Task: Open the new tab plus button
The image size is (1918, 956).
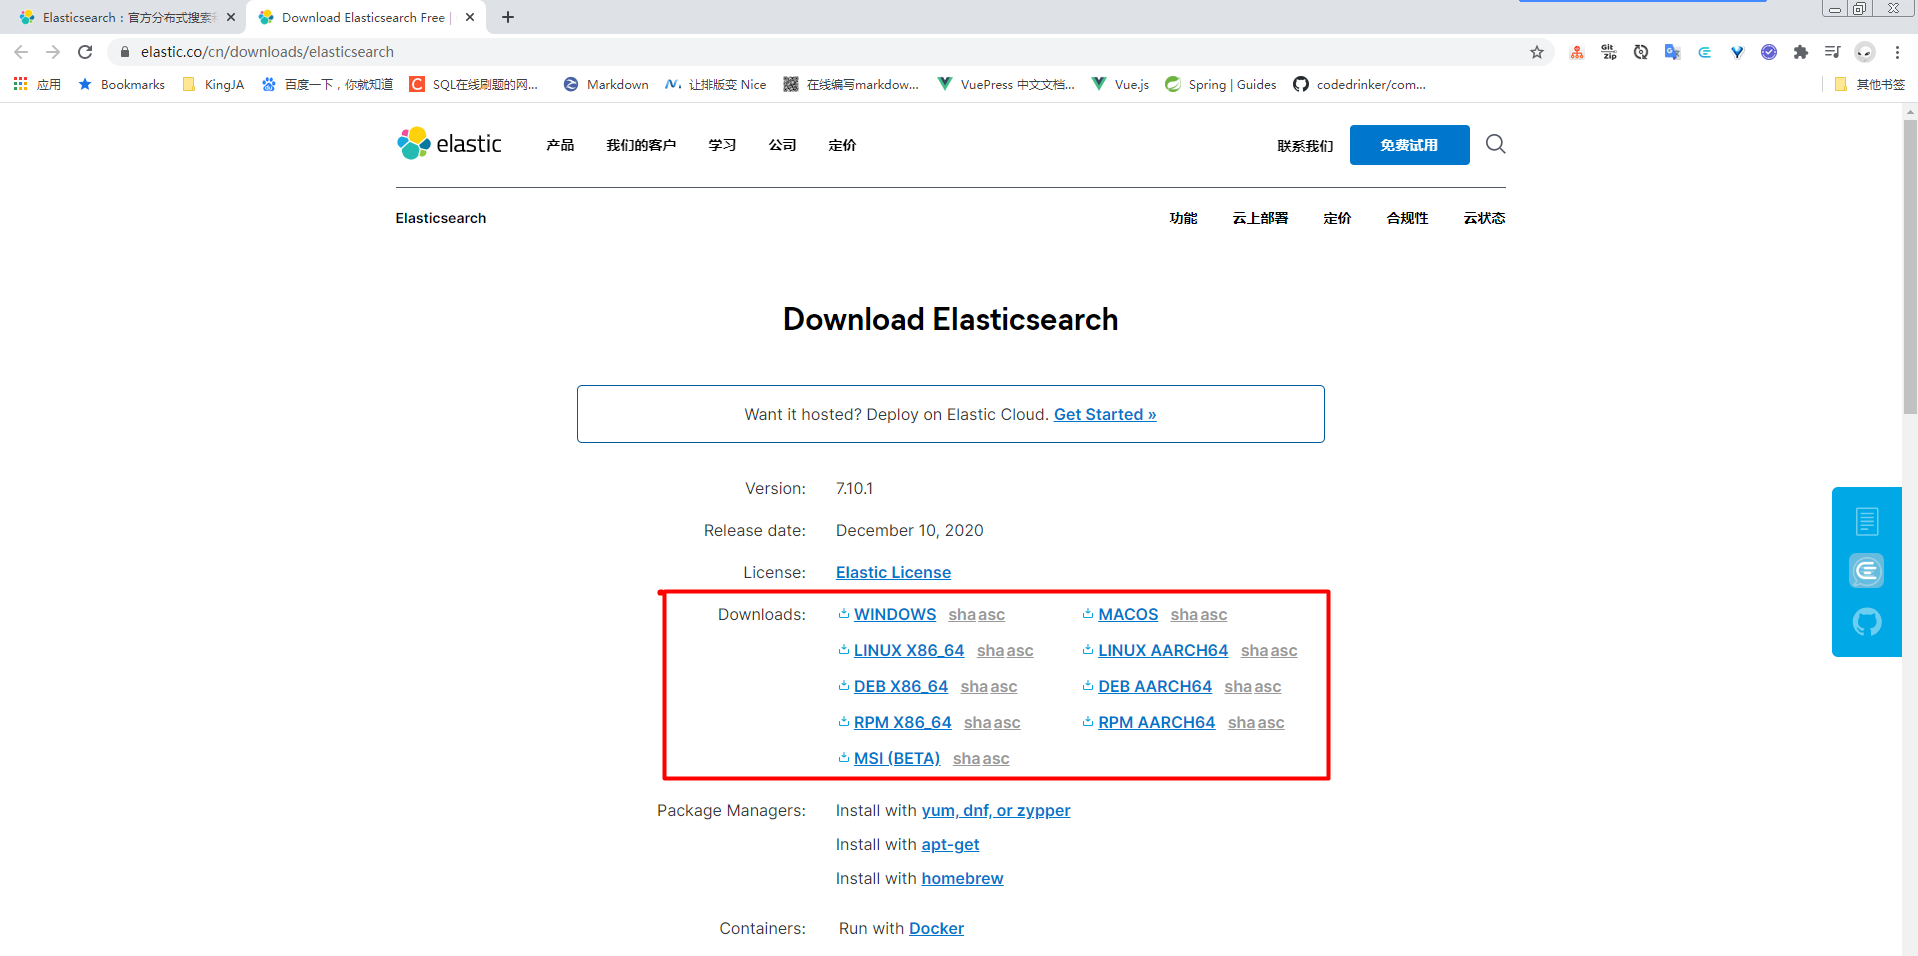Action: pos(508,17)
